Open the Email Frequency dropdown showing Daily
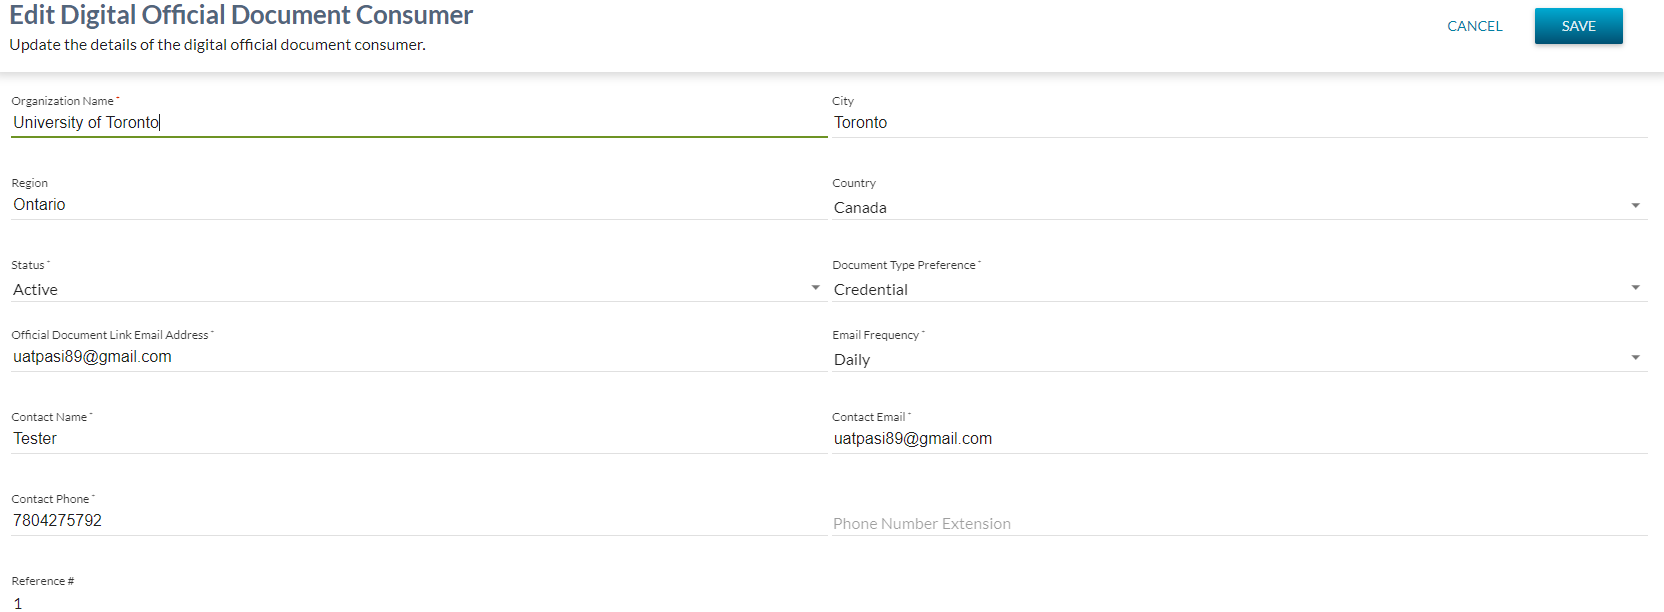The image size is (1664, 612). tap(1228, 359)
